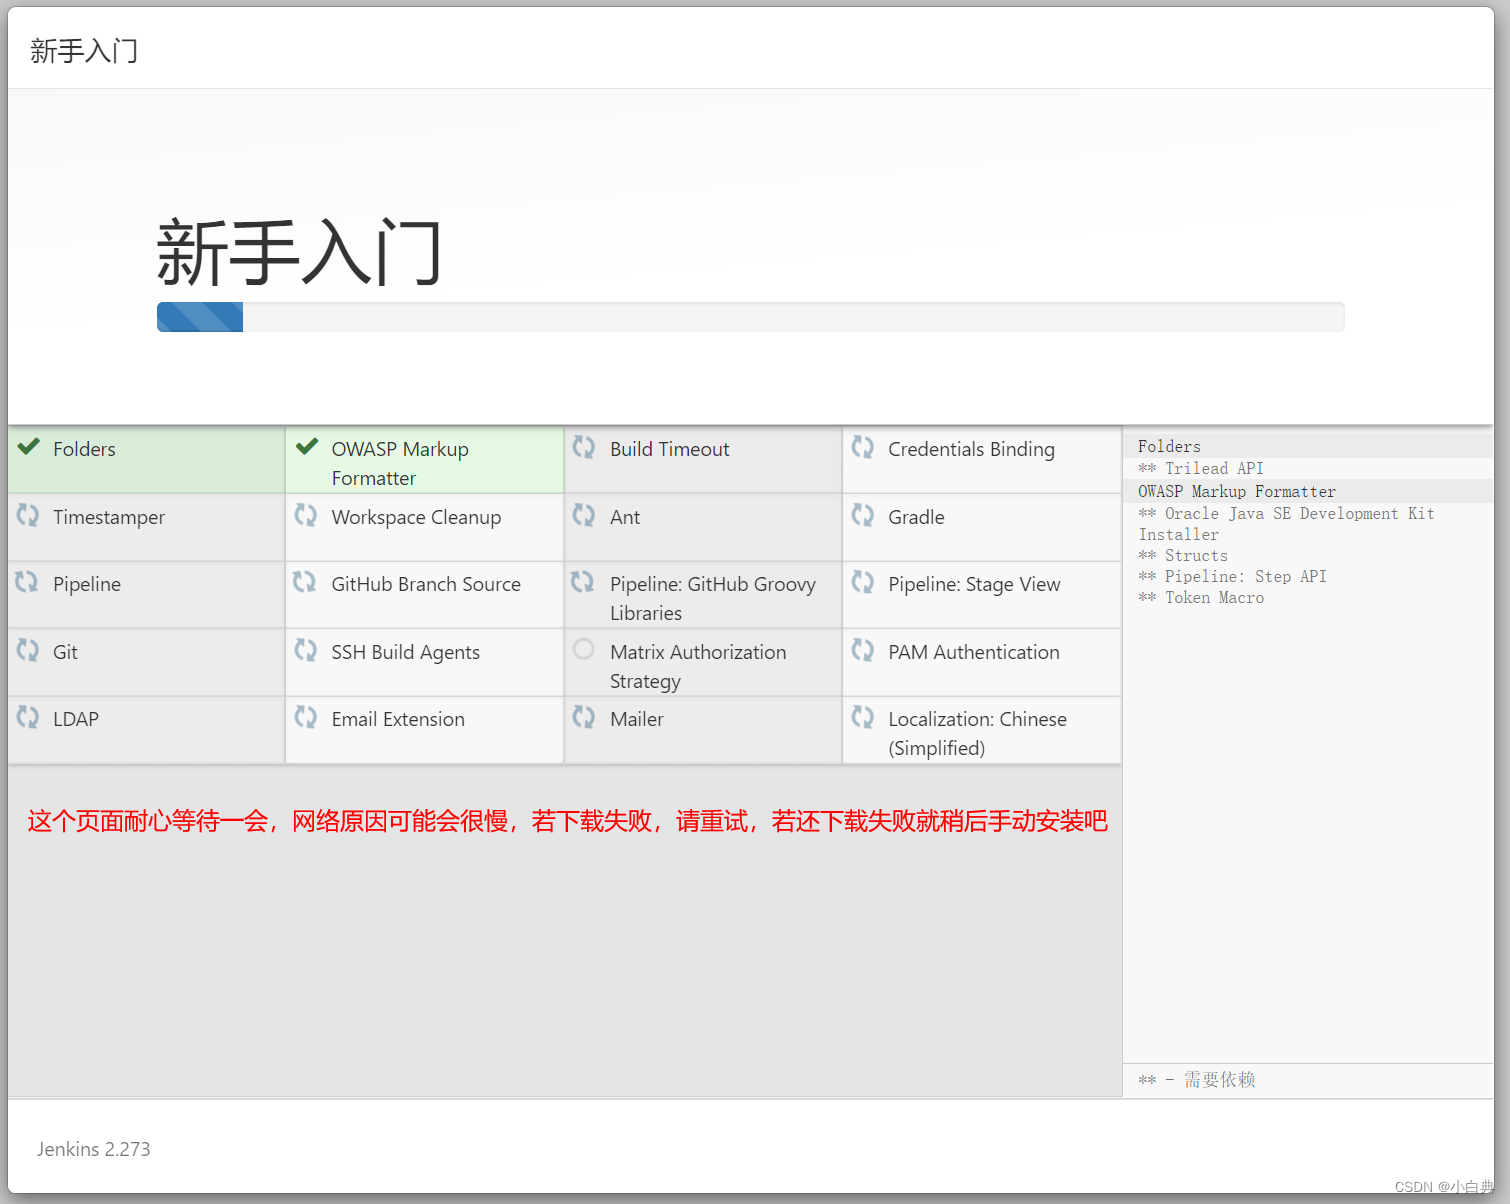Select the Mailer plugin label
1510x1204 pixels.
[x=637, y=719]
